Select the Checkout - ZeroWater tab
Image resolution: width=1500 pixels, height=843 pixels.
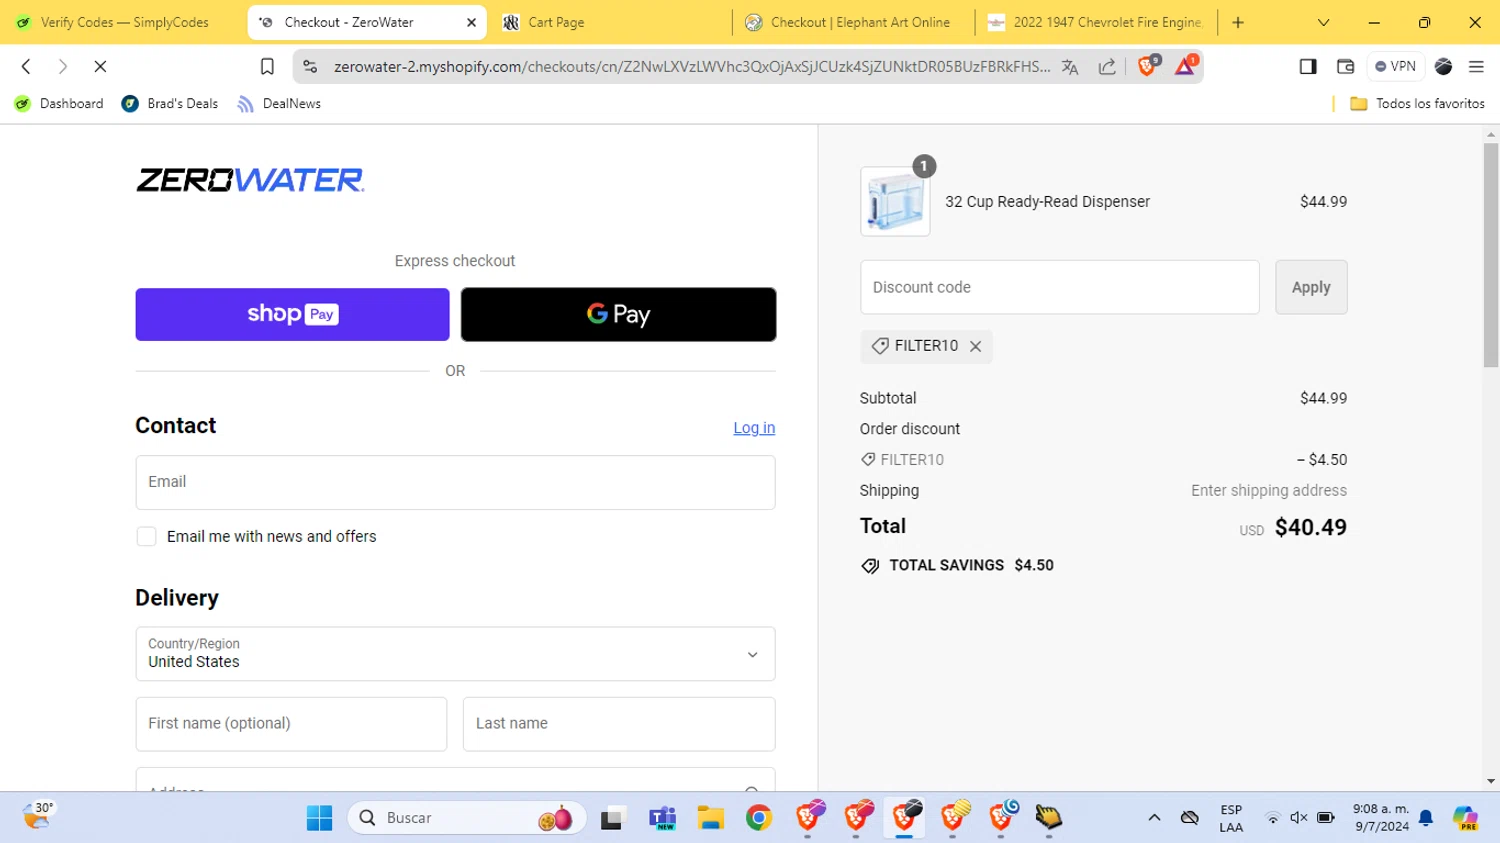366,22
